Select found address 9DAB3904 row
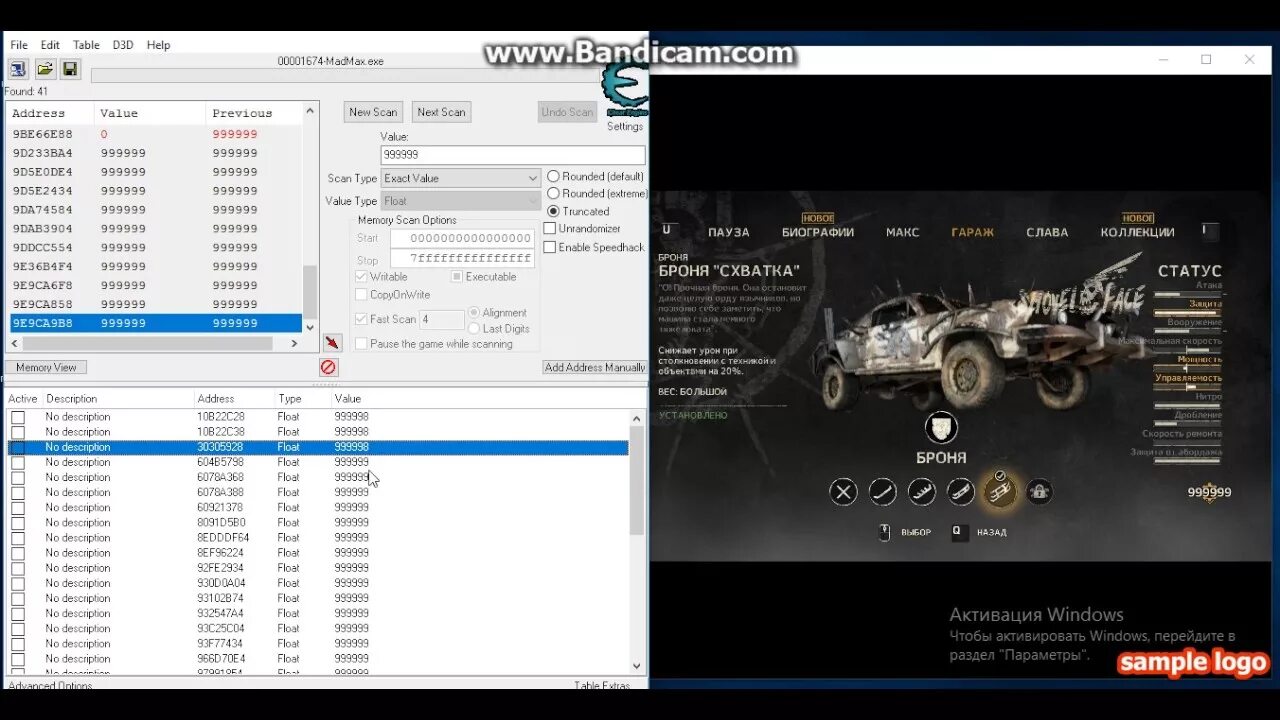 click(155, 228)
